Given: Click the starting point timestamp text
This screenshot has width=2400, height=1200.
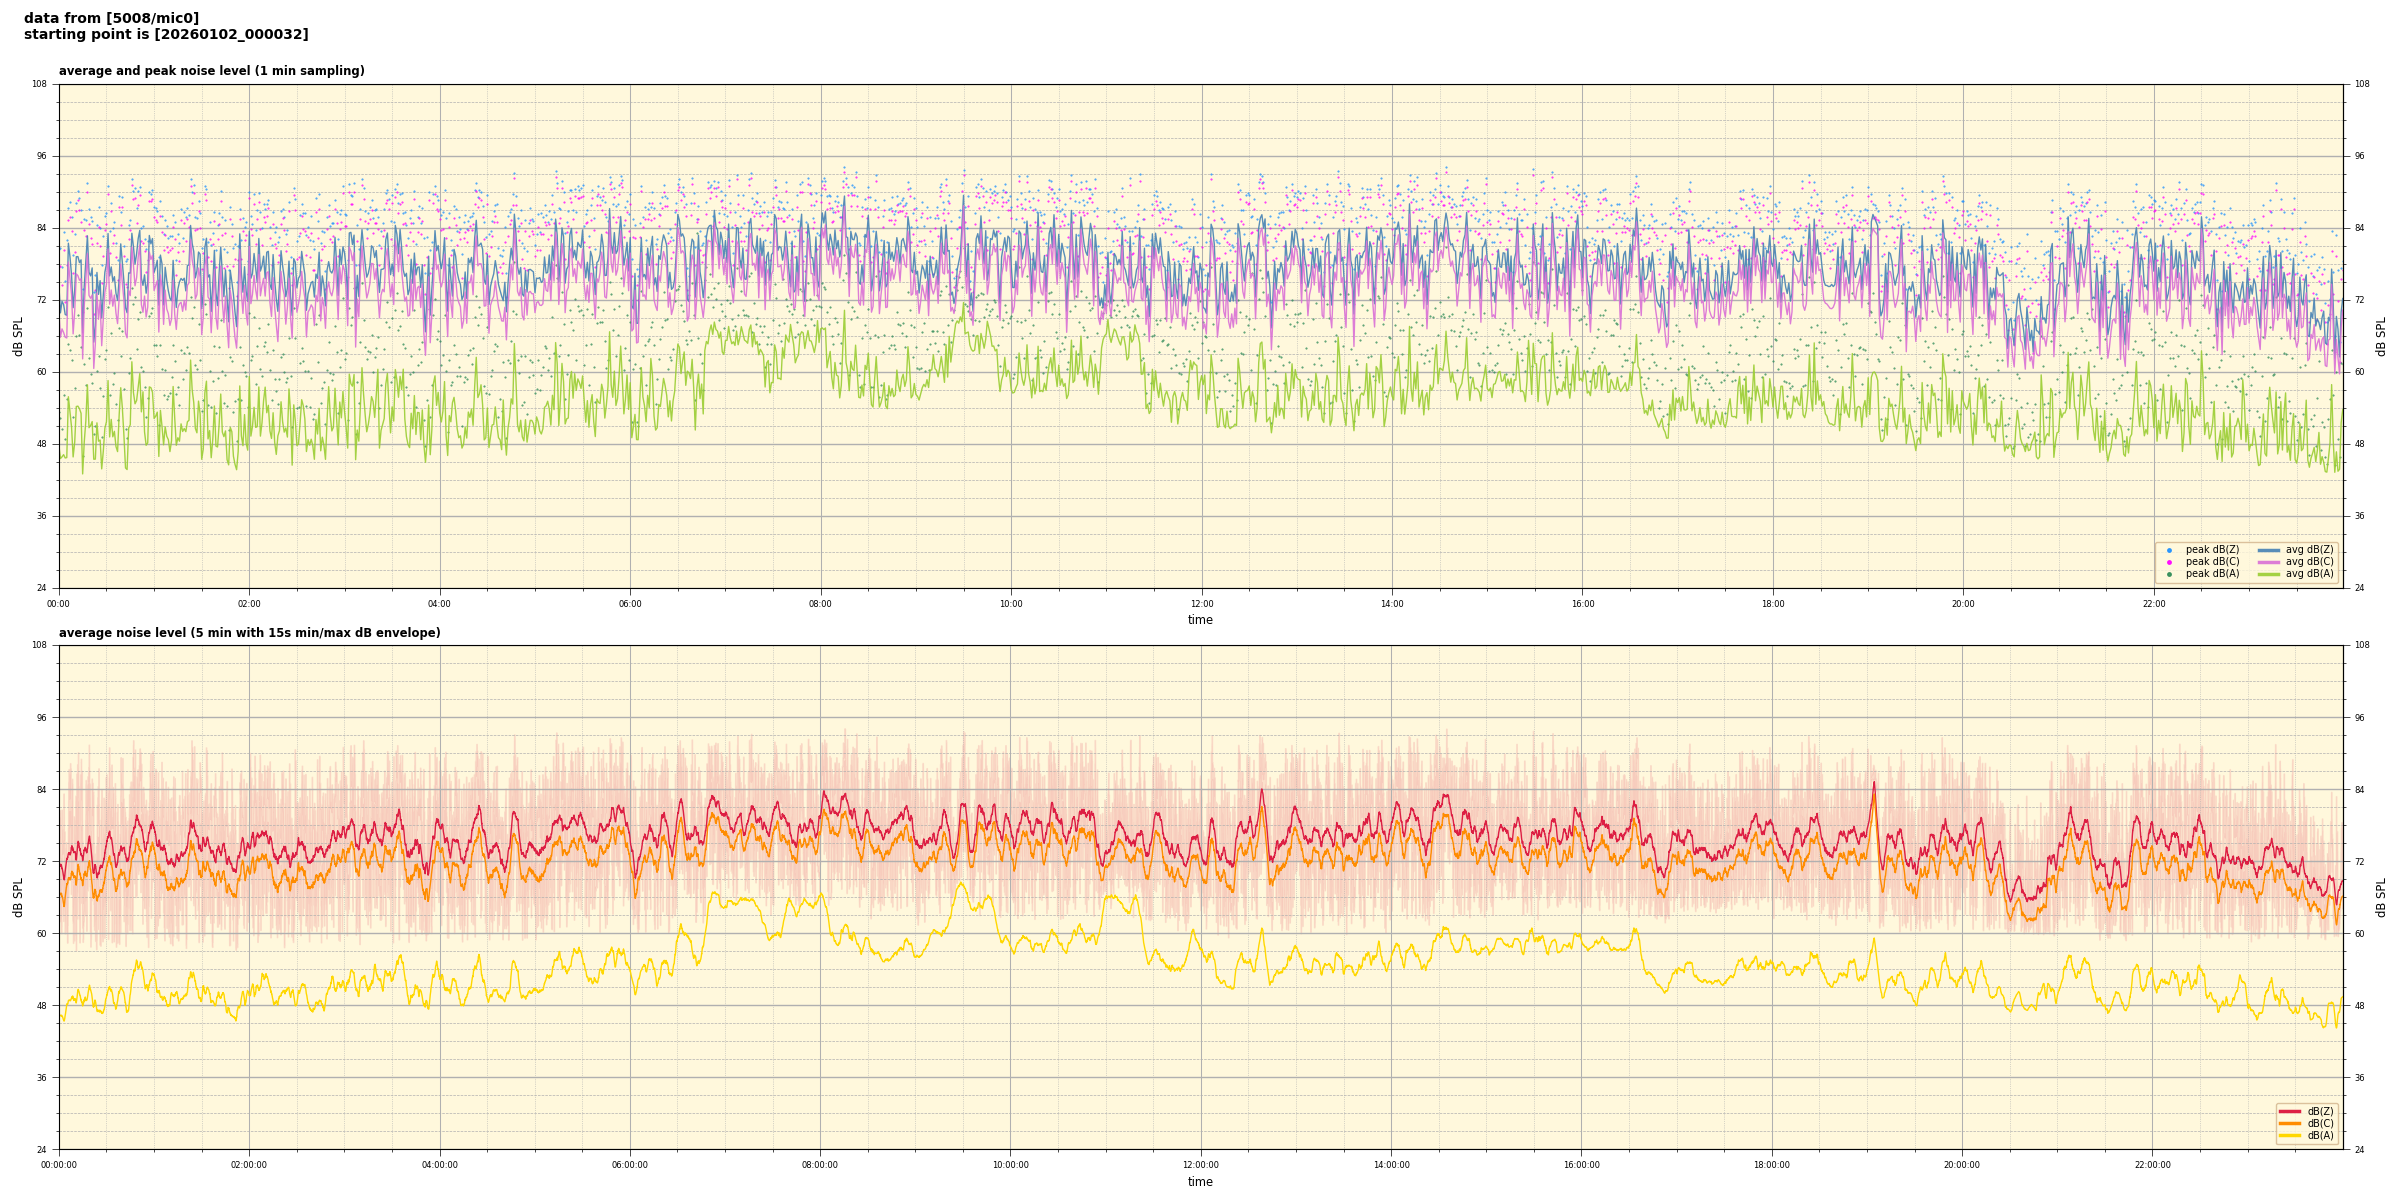Looking at the screenshot, I should coord(166,35).
